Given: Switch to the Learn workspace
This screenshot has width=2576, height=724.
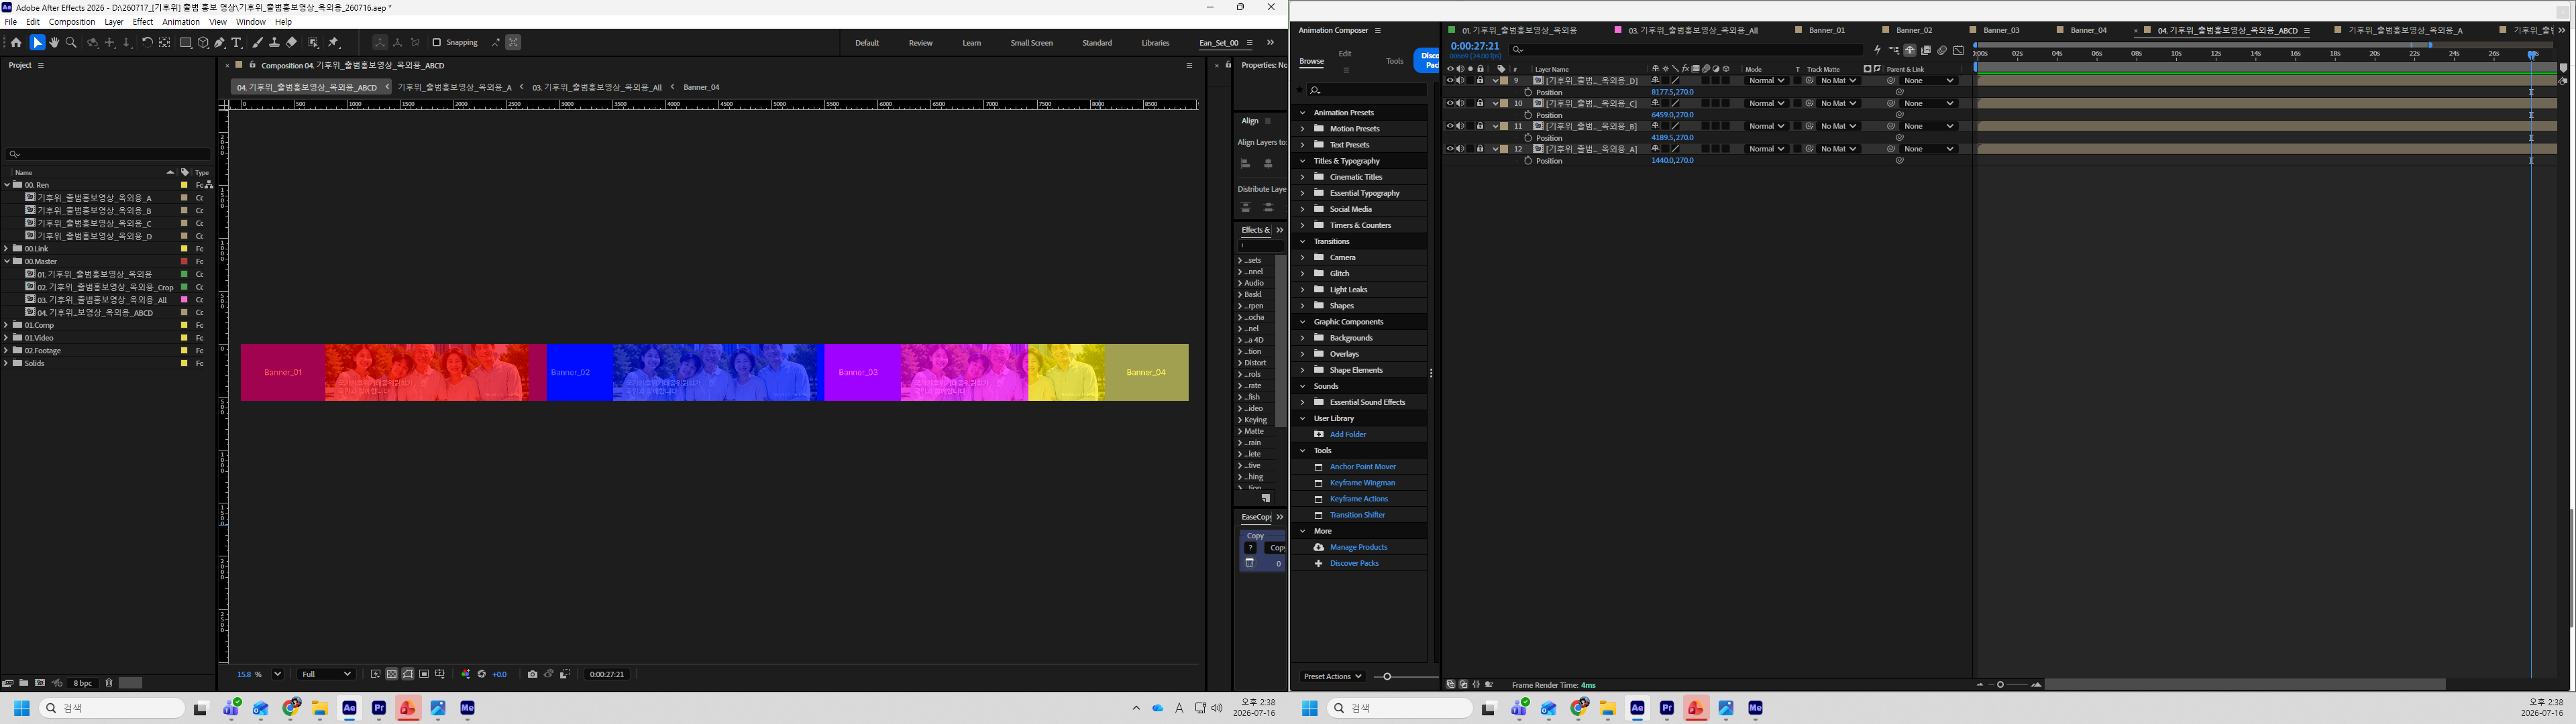Looking at the screenshot, I should 971,43.
